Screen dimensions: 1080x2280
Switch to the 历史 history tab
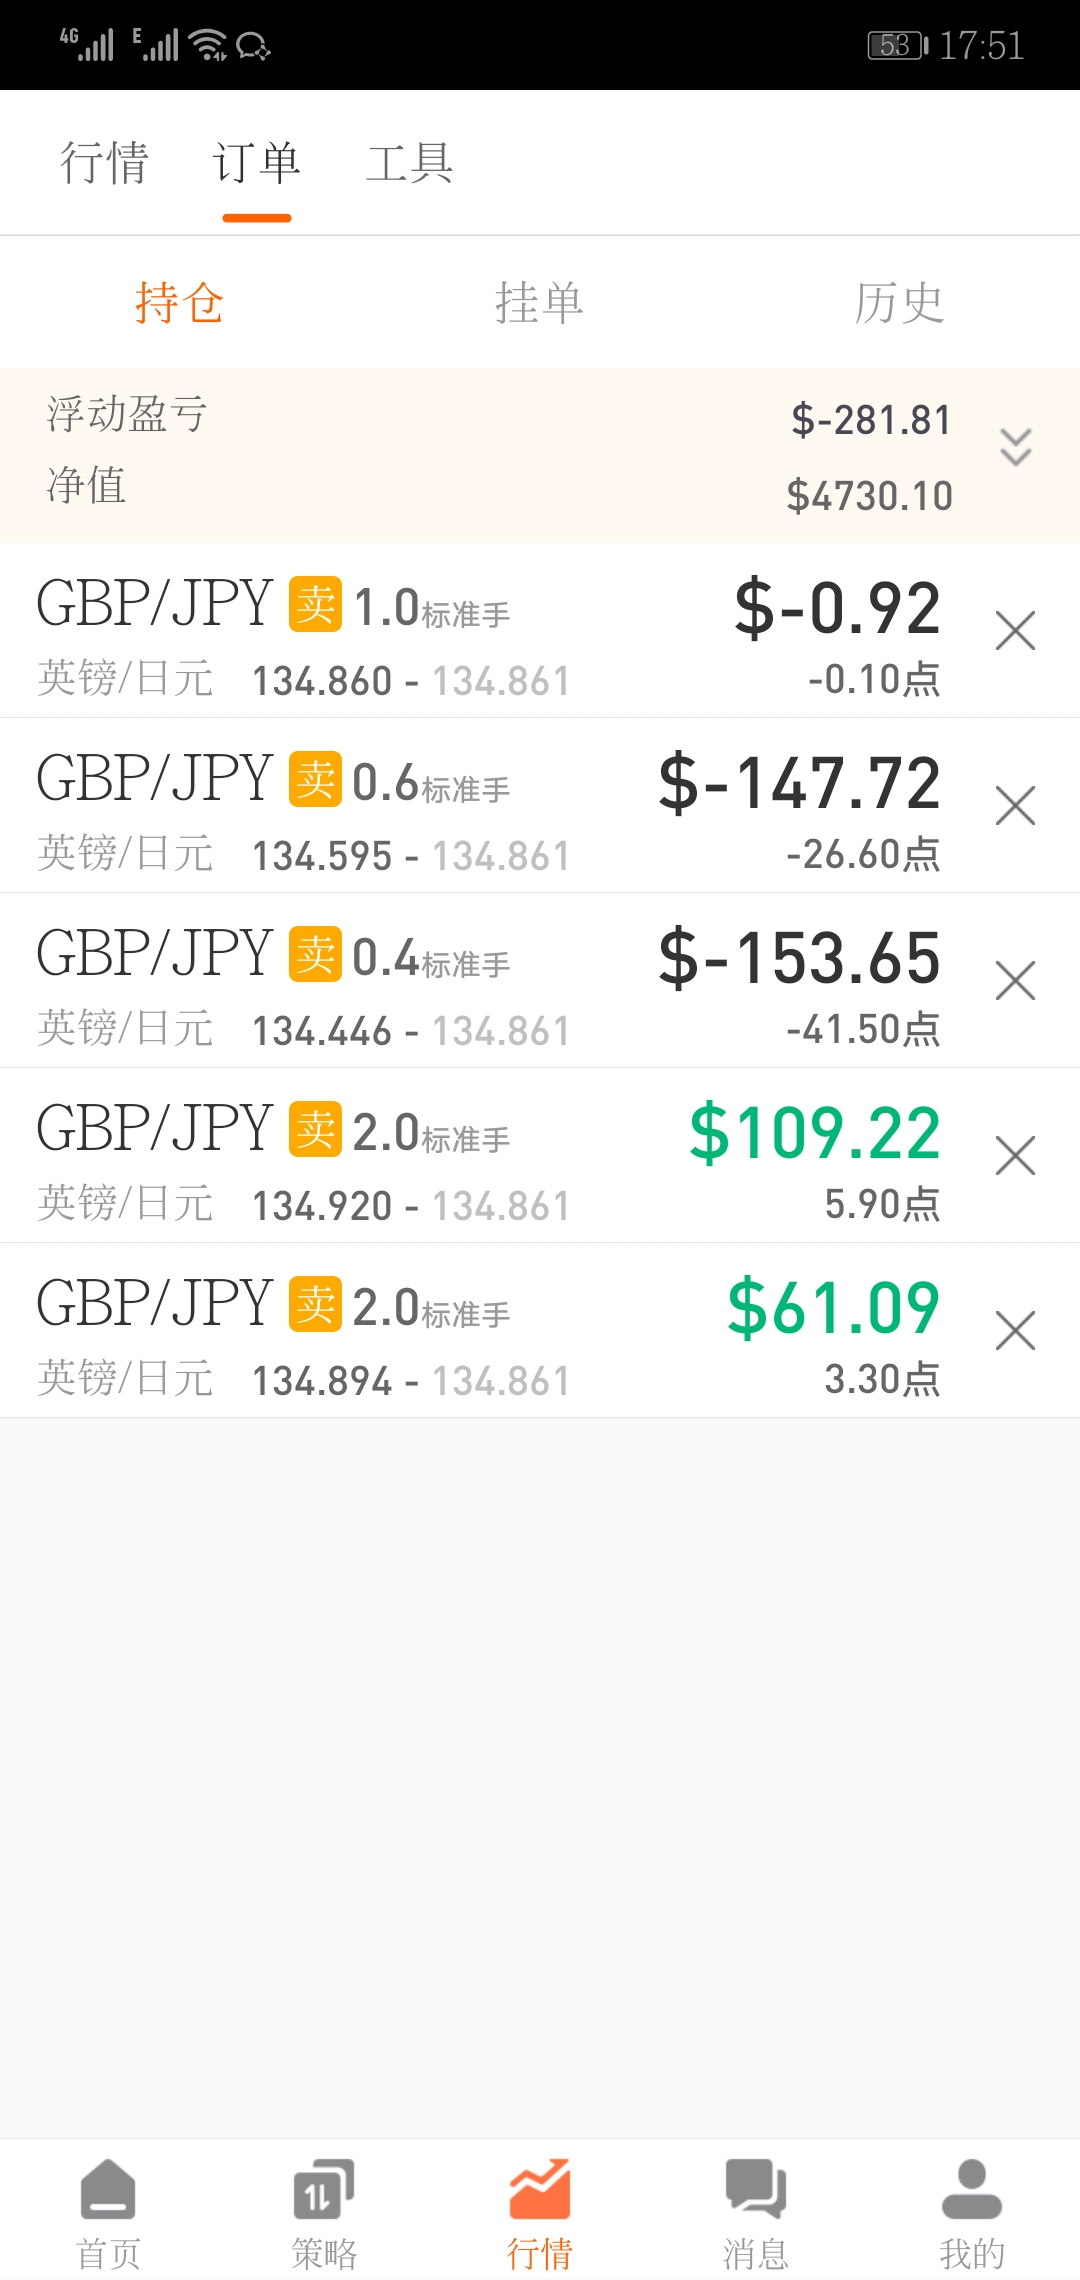pos(899,303)
